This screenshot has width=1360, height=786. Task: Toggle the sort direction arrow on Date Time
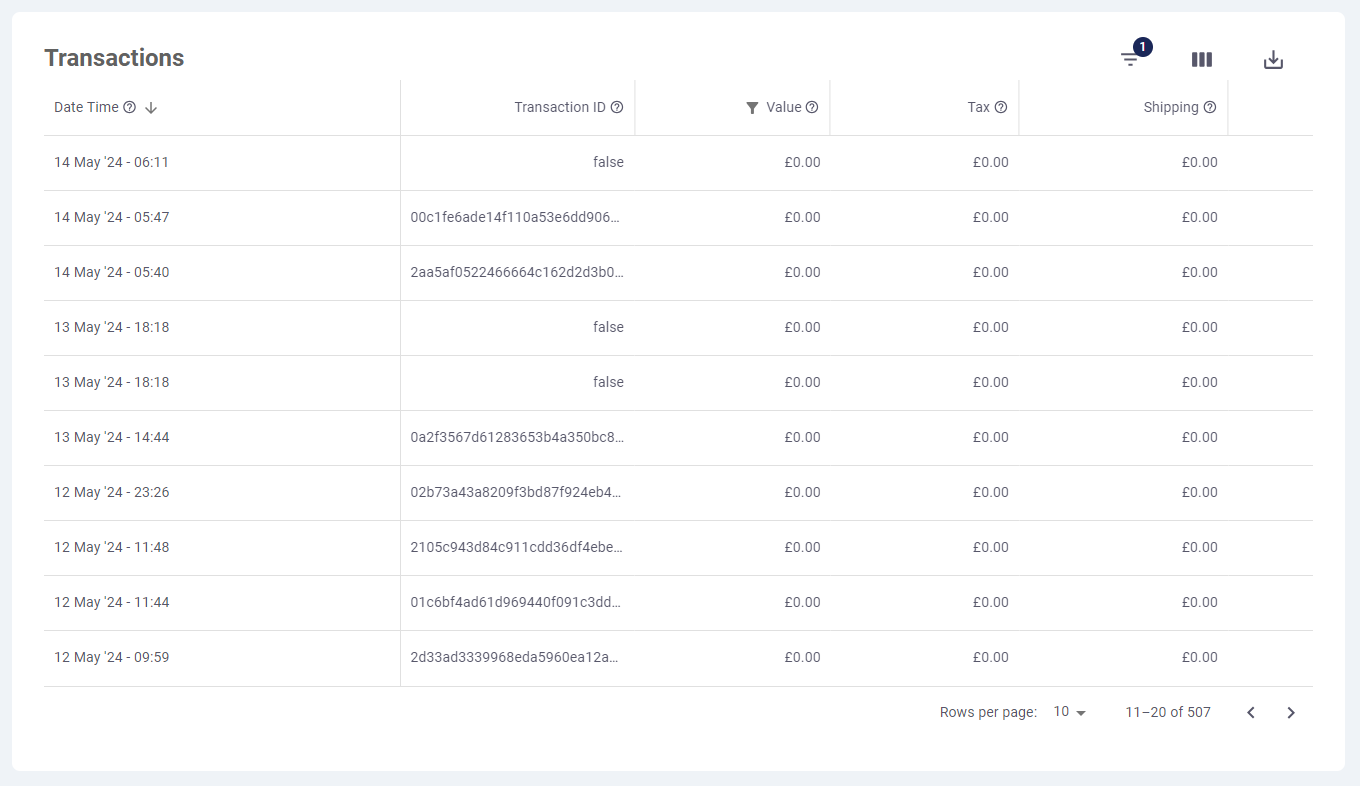click(150, 107)
